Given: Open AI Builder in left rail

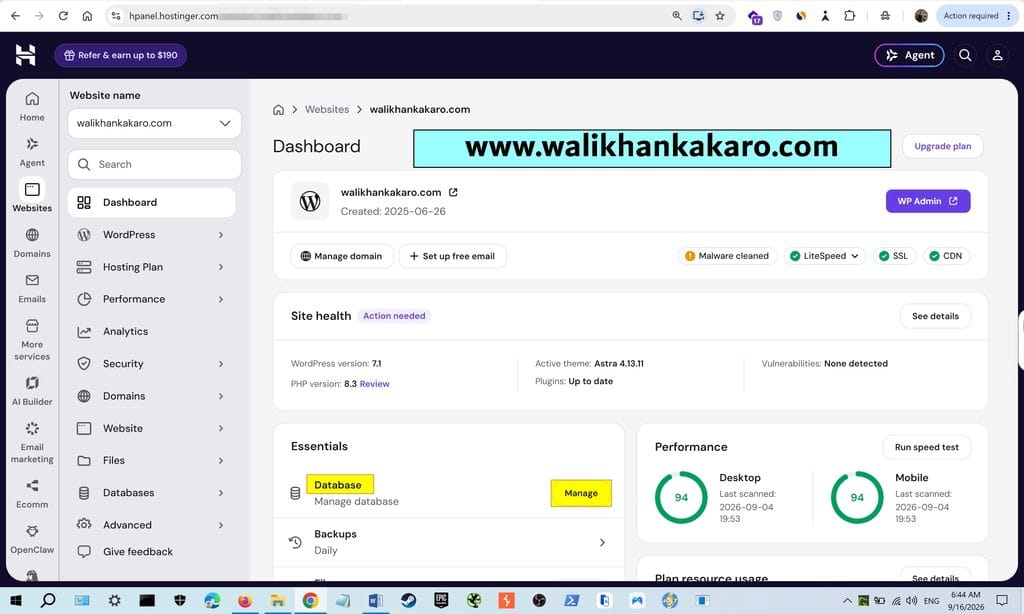Looking at the screenshot, I should coord(32,391).
